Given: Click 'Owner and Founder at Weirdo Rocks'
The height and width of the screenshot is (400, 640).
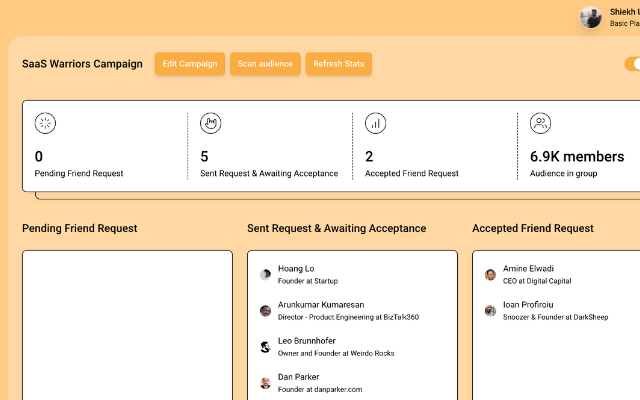Looking at the screenshot, I should tap(336, 353).
